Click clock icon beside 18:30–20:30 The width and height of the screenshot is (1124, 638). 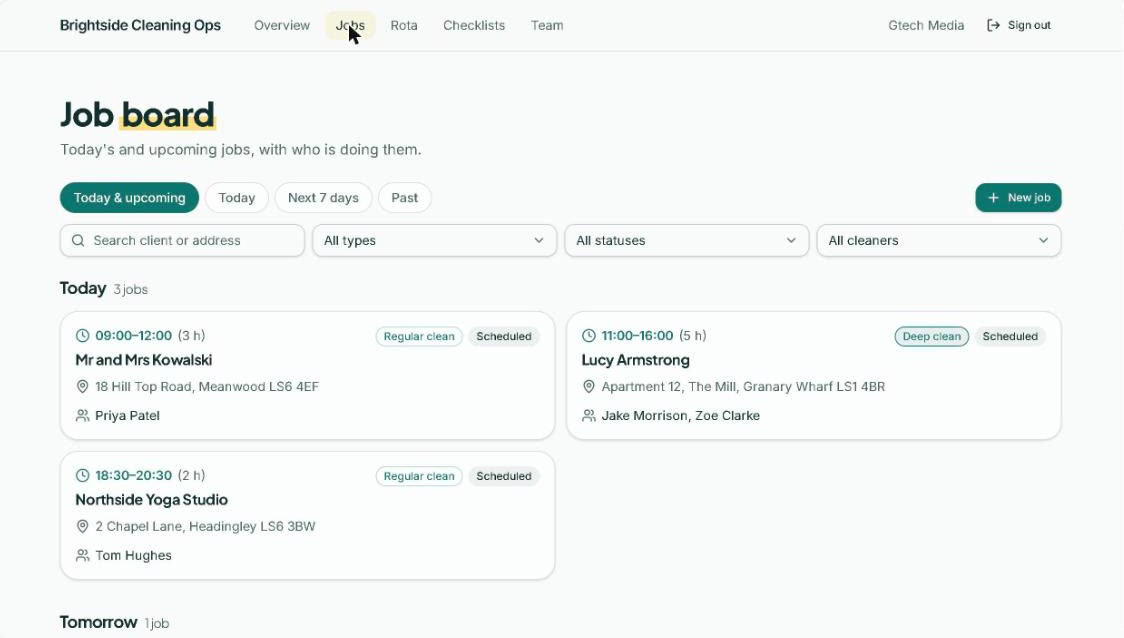click(82, 475)
